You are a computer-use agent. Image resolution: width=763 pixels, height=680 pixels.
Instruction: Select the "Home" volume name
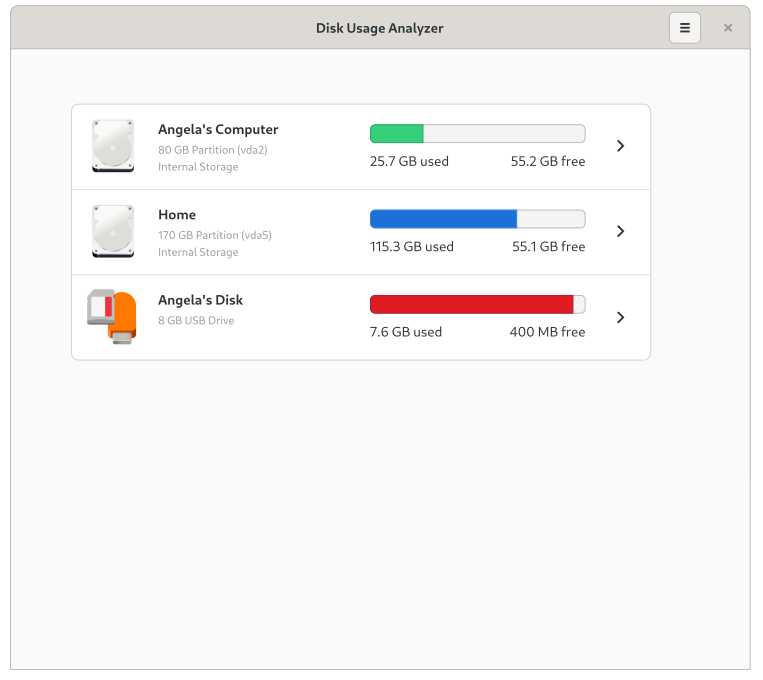(177, 214)
